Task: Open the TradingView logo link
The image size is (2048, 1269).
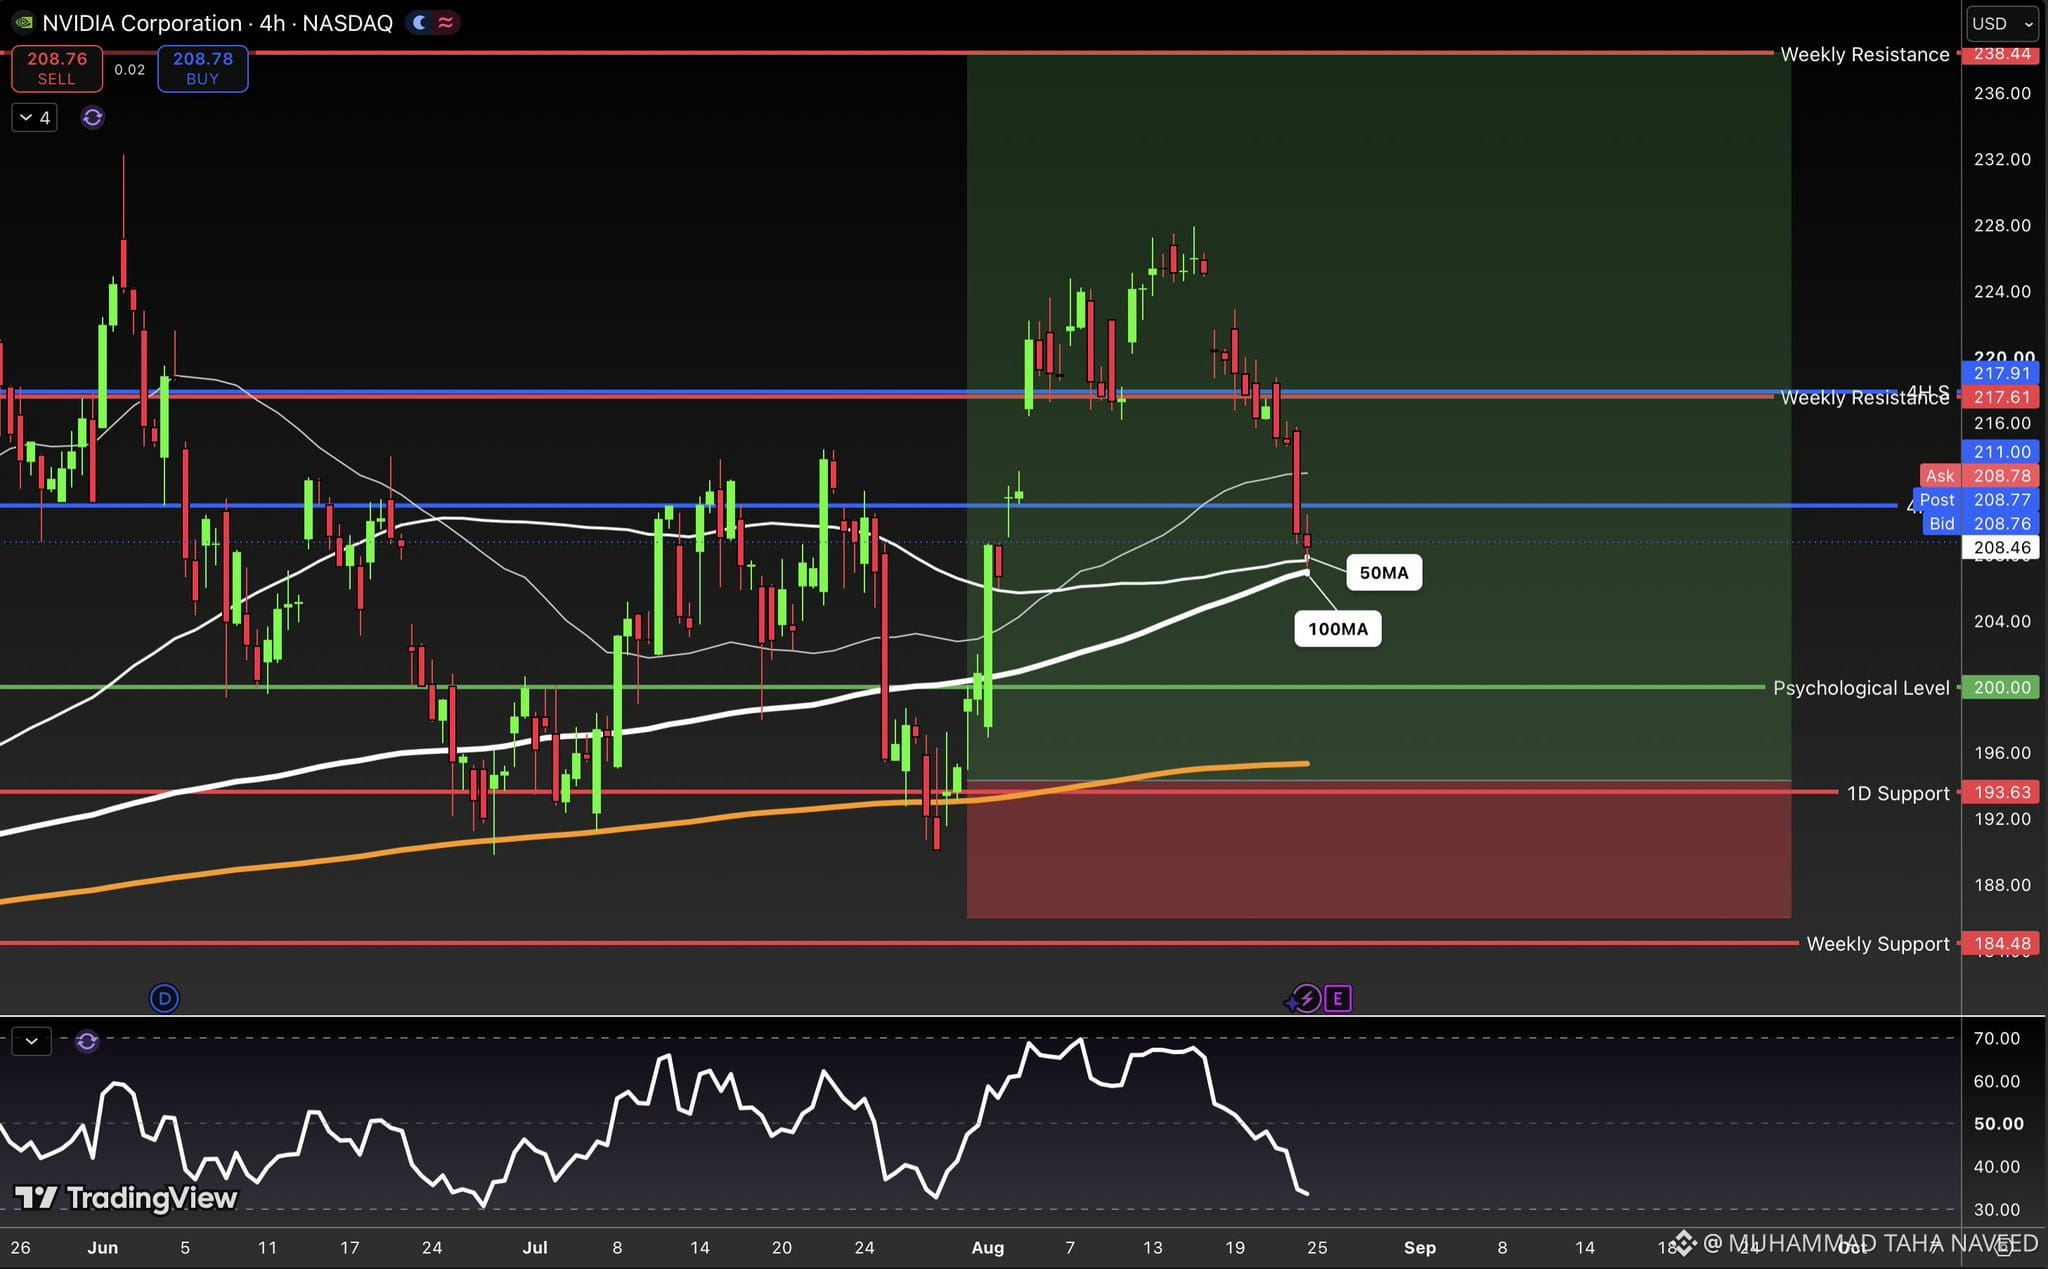Action: coord(126,1197)
